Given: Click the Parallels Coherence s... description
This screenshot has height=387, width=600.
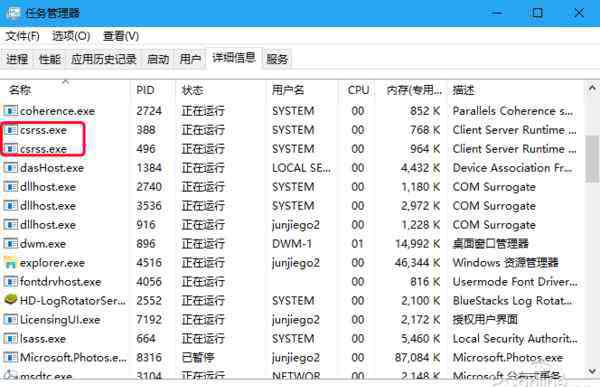Looking at the screenshot, I should [x=513, y=111].
